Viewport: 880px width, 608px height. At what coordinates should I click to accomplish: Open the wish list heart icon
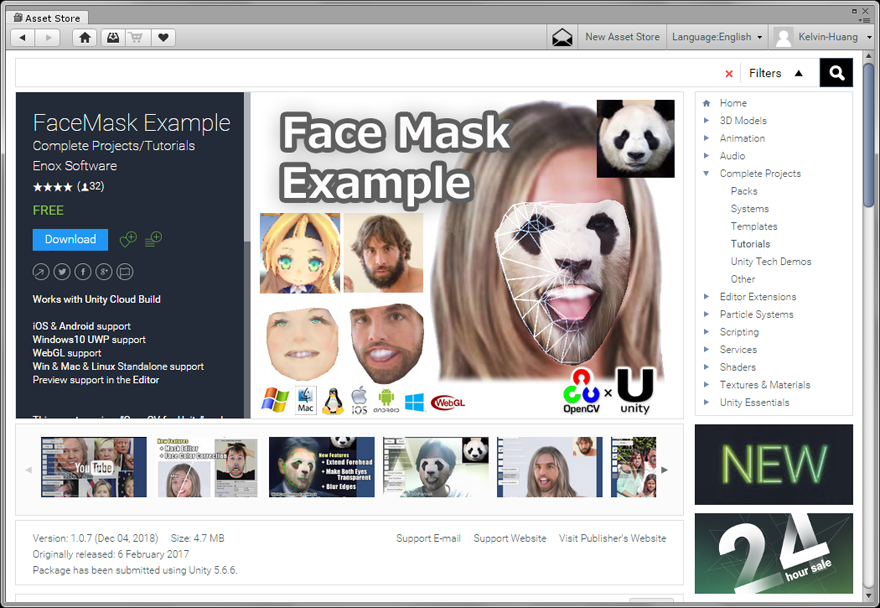[x=163, y=38]
